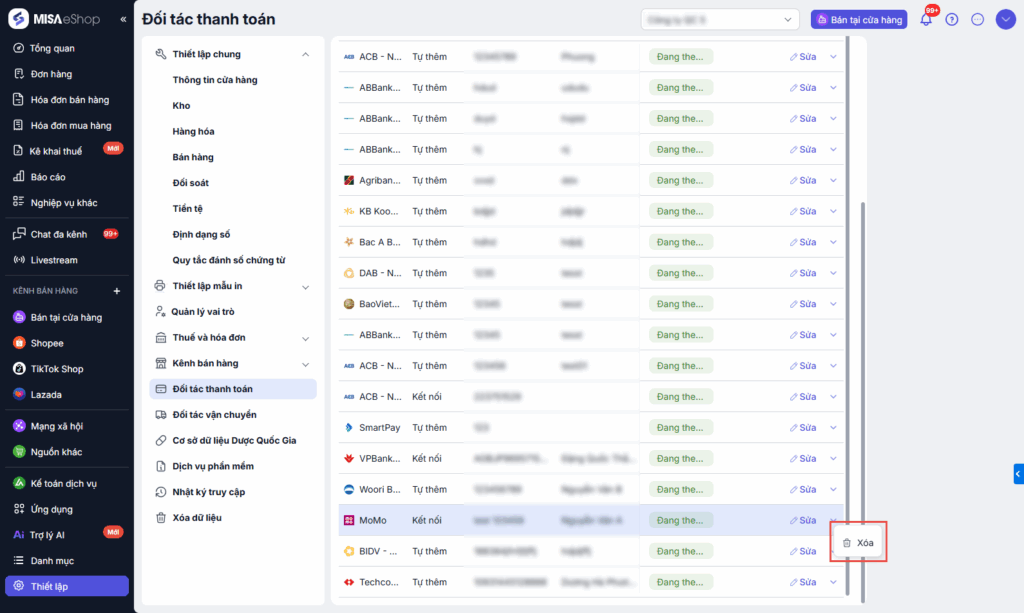Click the help question mark icon

pyautogui.click(x=952, y=19)
